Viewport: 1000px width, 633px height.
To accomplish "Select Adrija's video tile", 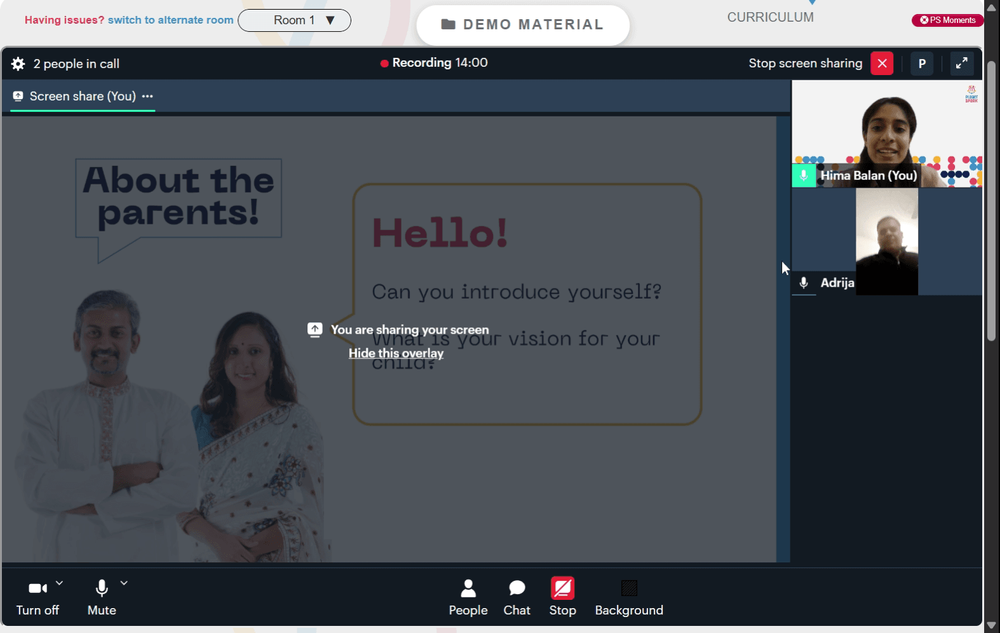I will (x=886, y=242).
